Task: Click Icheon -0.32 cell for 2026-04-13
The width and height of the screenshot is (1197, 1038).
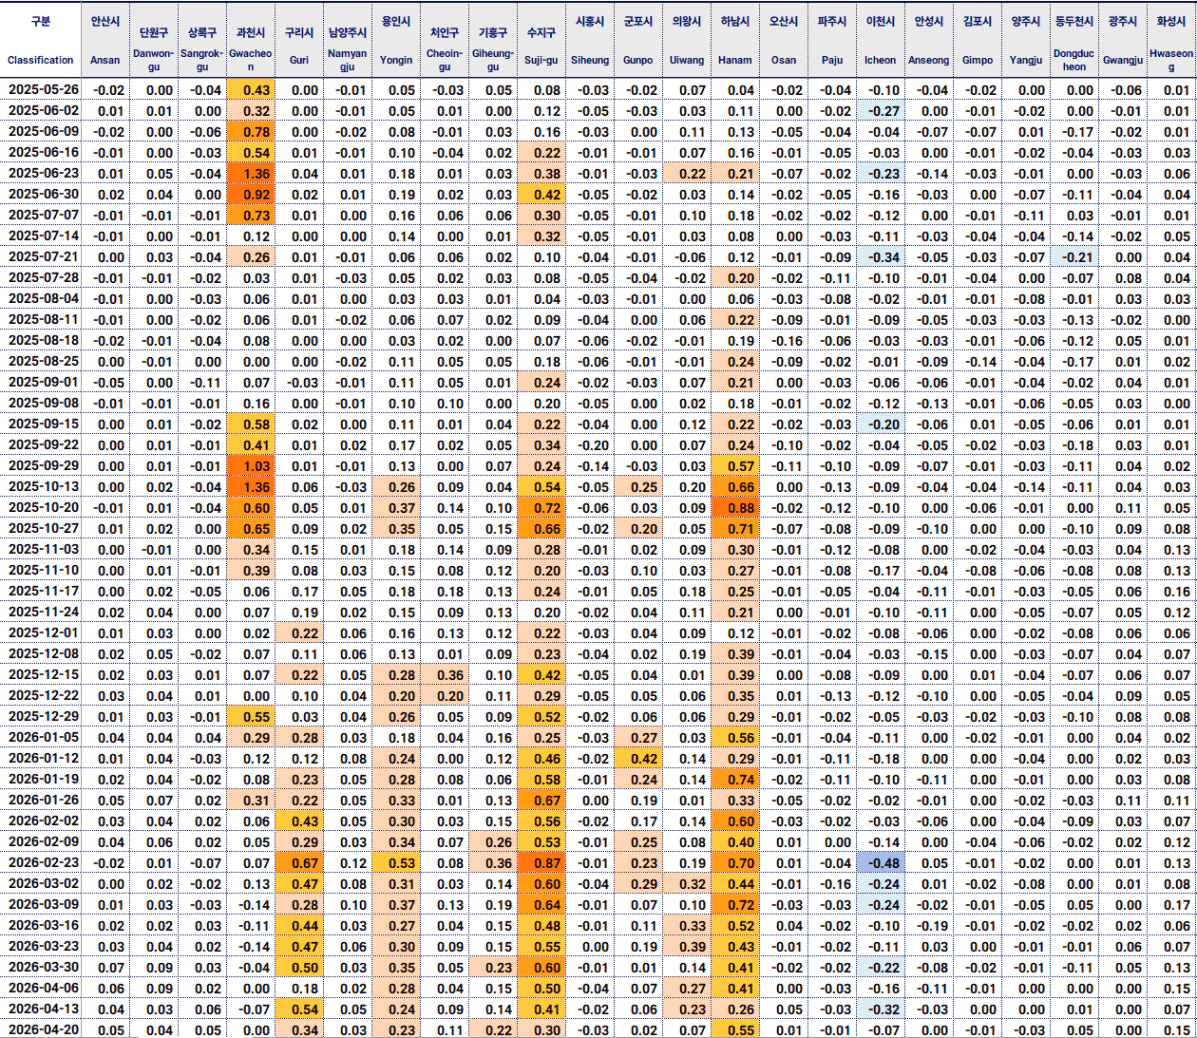Action: point(881,1009)
